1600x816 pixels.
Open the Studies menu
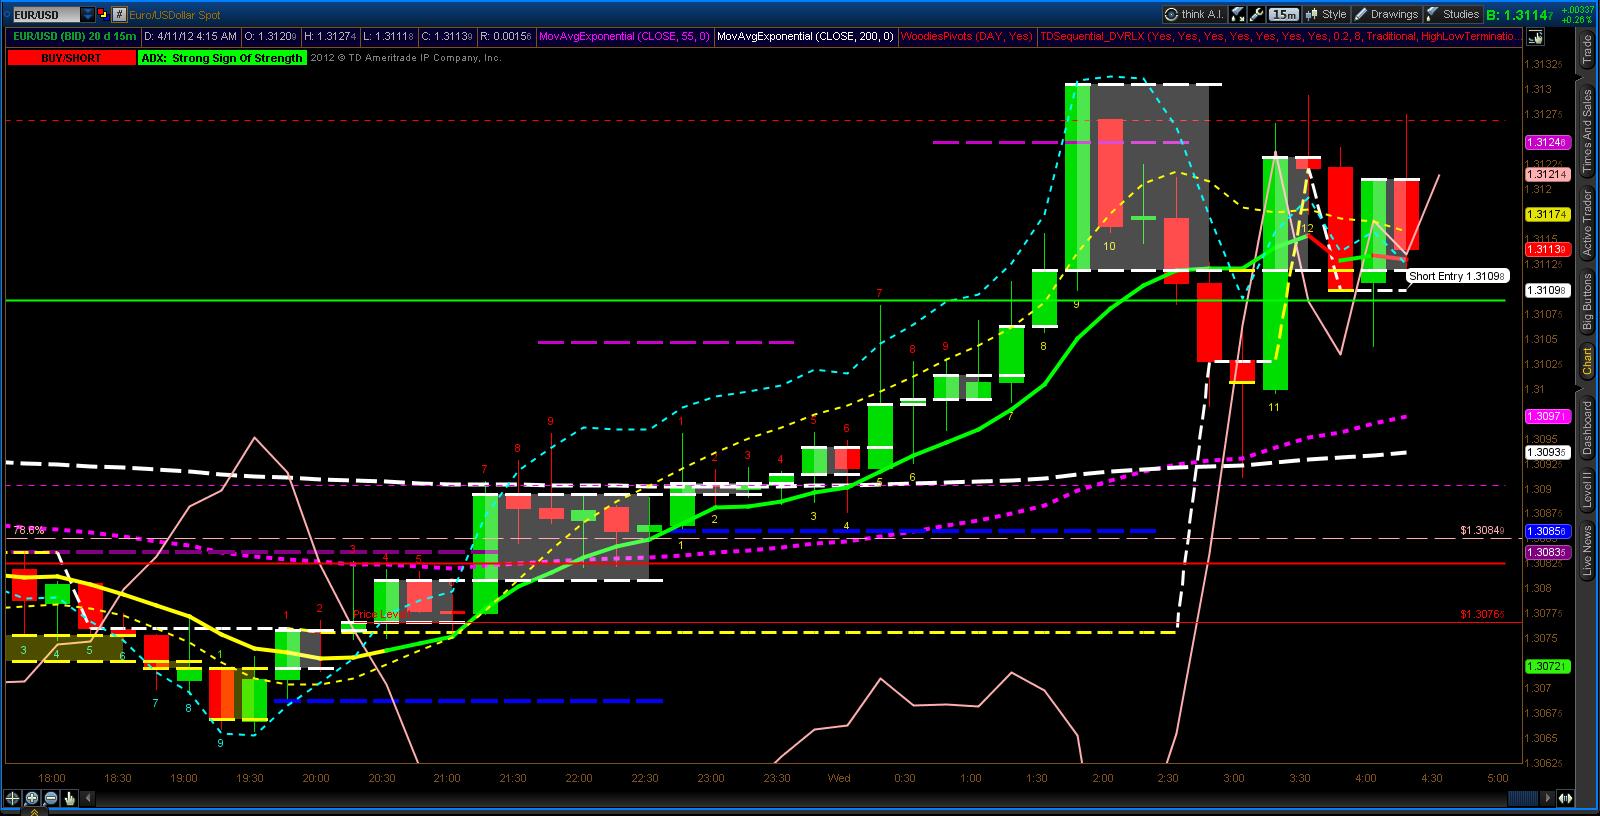pos(1453,14)
